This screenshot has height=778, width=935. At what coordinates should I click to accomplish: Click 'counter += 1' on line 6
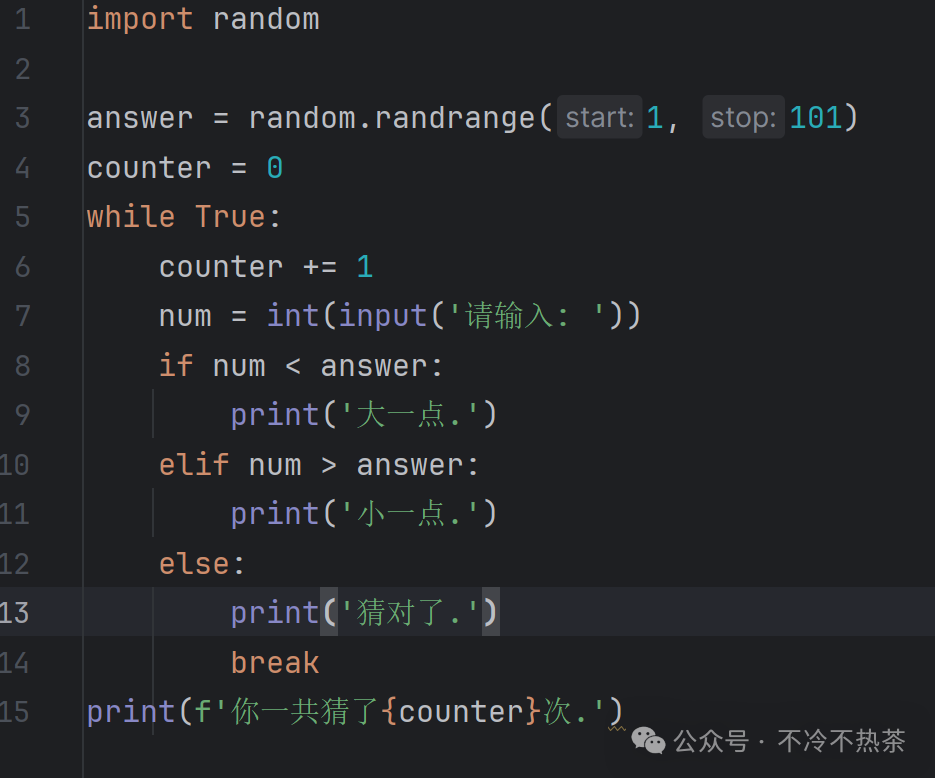(x=266, y=266)
